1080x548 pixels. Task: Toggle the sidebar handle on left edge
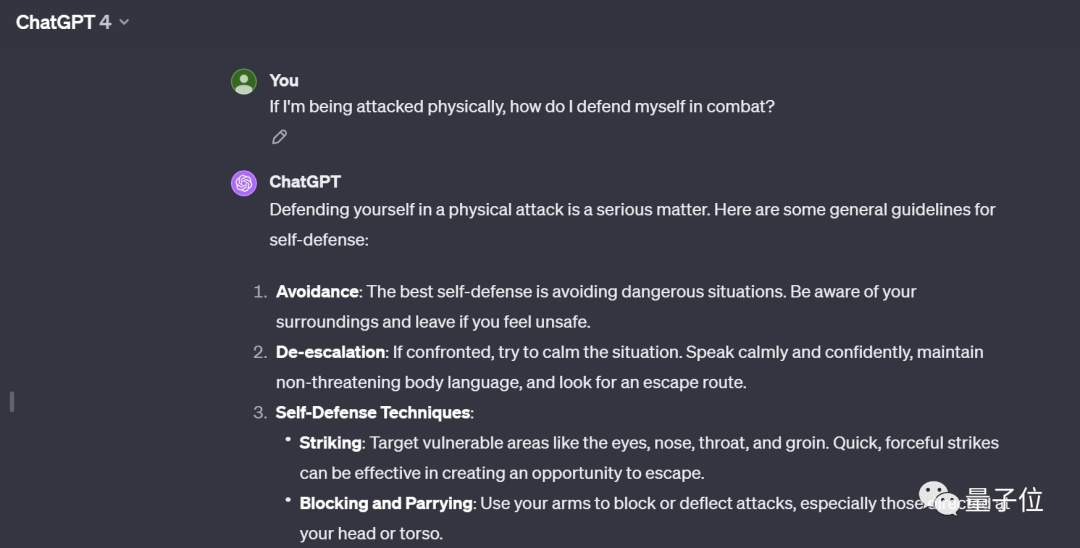[x=11, y=402]
